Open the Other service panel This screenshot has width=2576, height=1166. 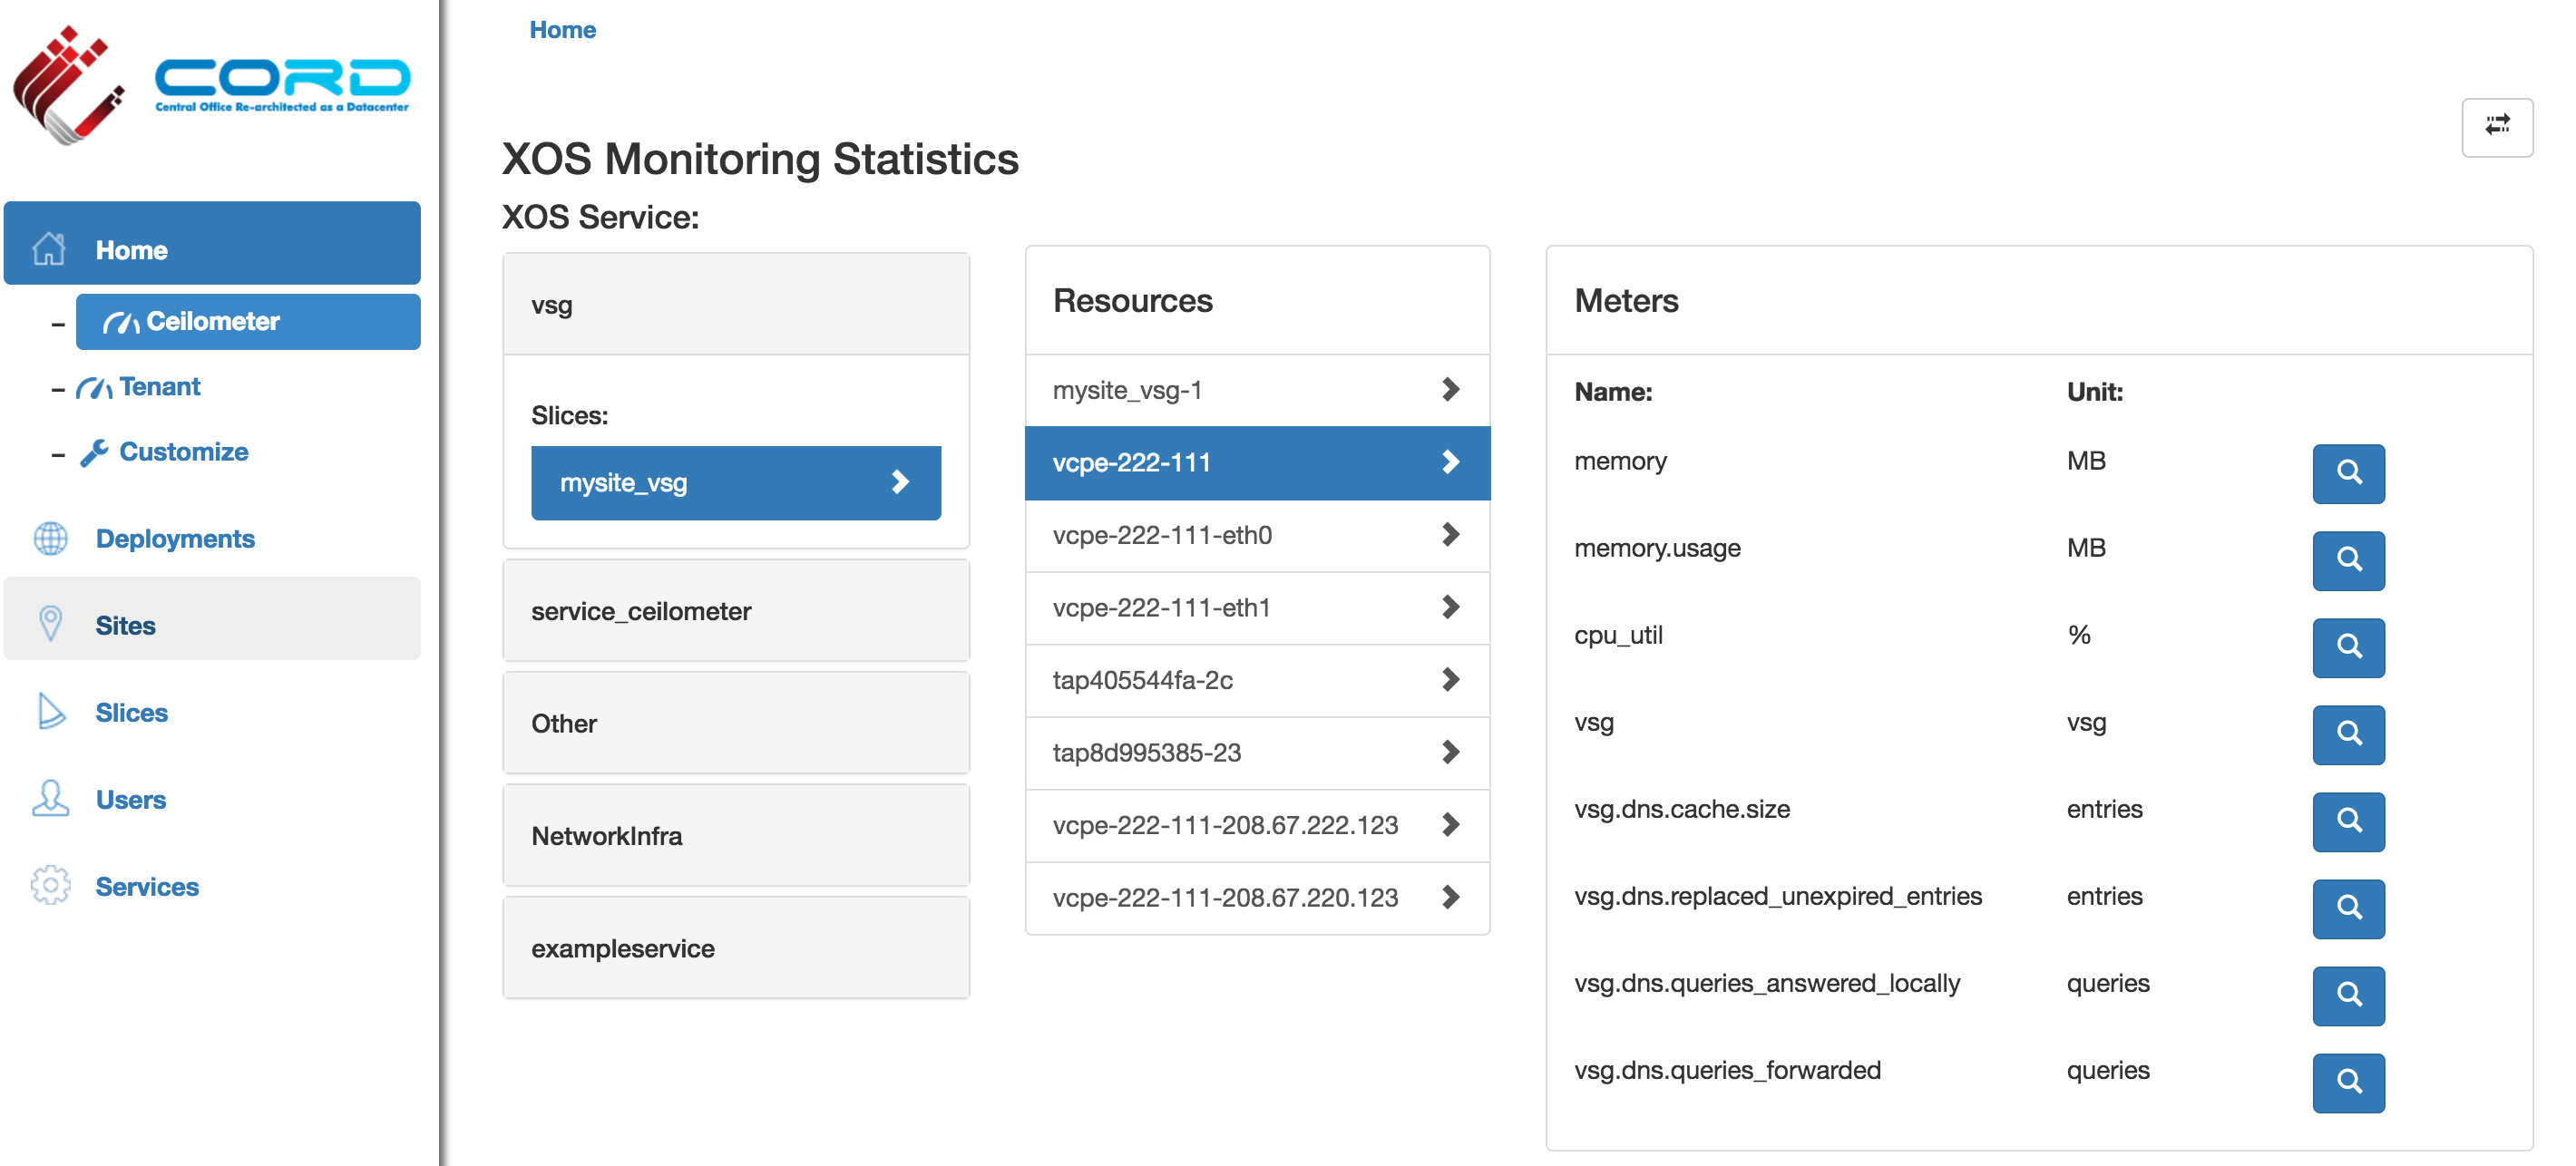[x=736, y=723]
